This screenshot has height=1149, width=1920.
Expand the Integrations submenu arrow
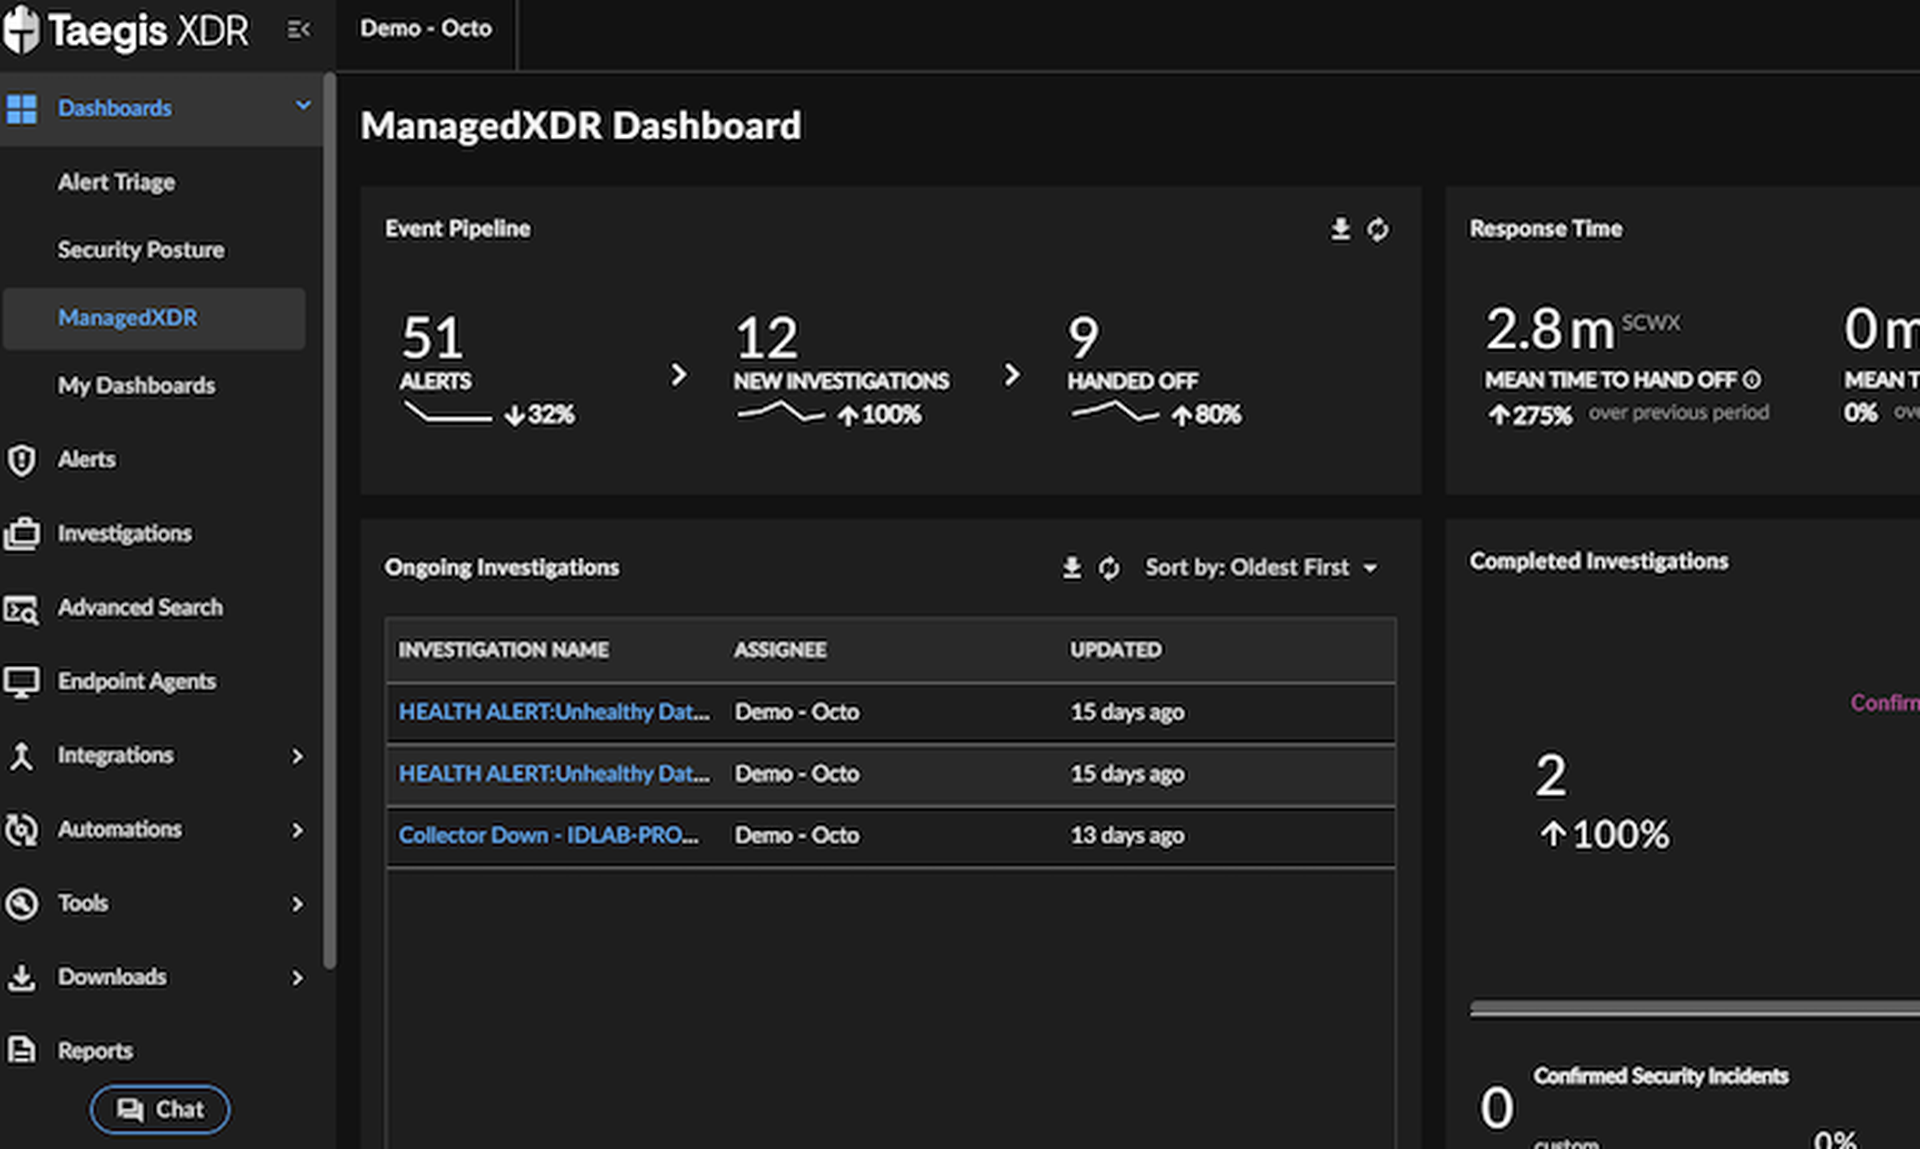click(297, 756)
